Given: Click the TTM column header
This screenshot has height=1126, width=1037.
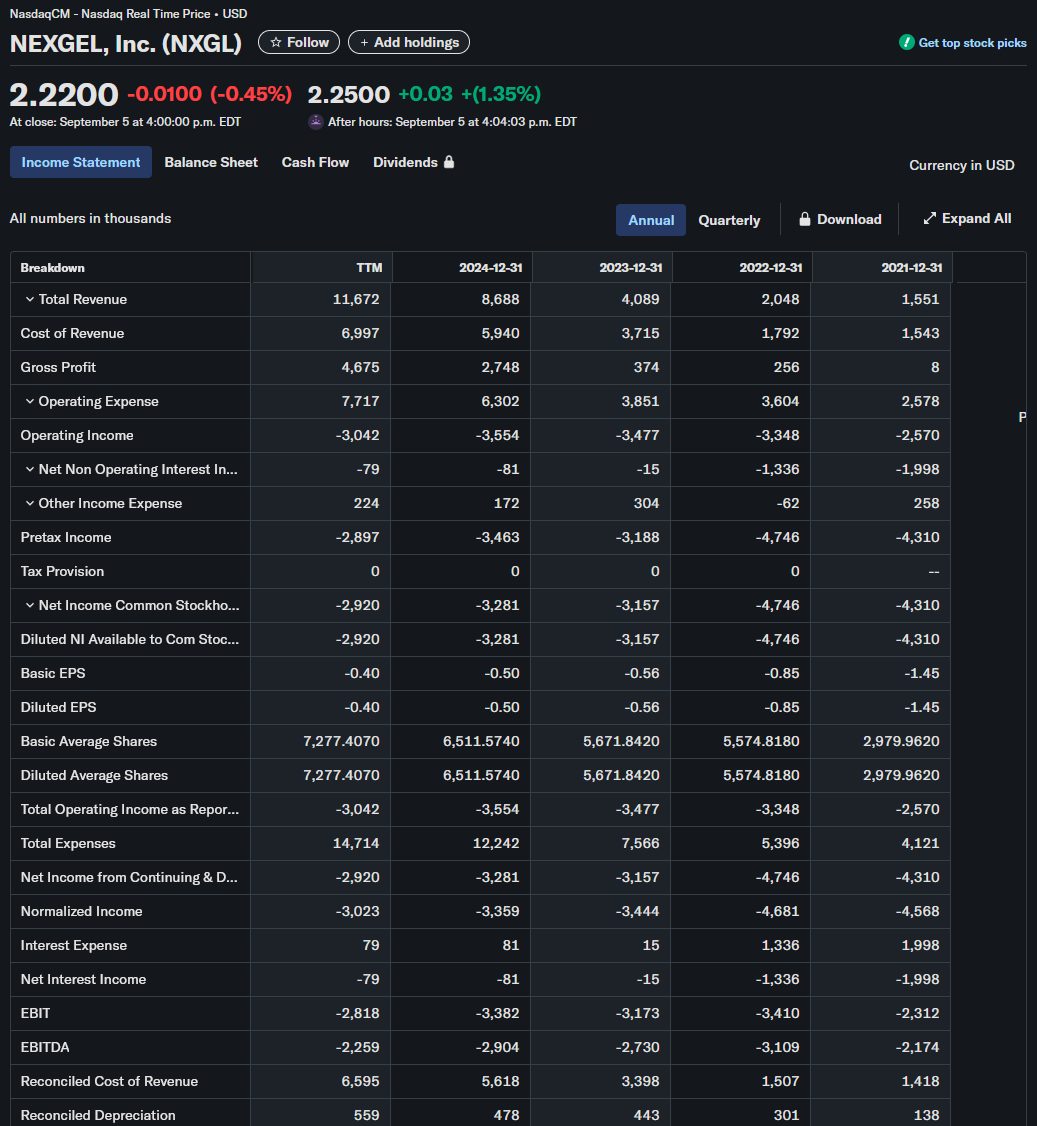Looking at the screenshot, I should pos(369,268).
